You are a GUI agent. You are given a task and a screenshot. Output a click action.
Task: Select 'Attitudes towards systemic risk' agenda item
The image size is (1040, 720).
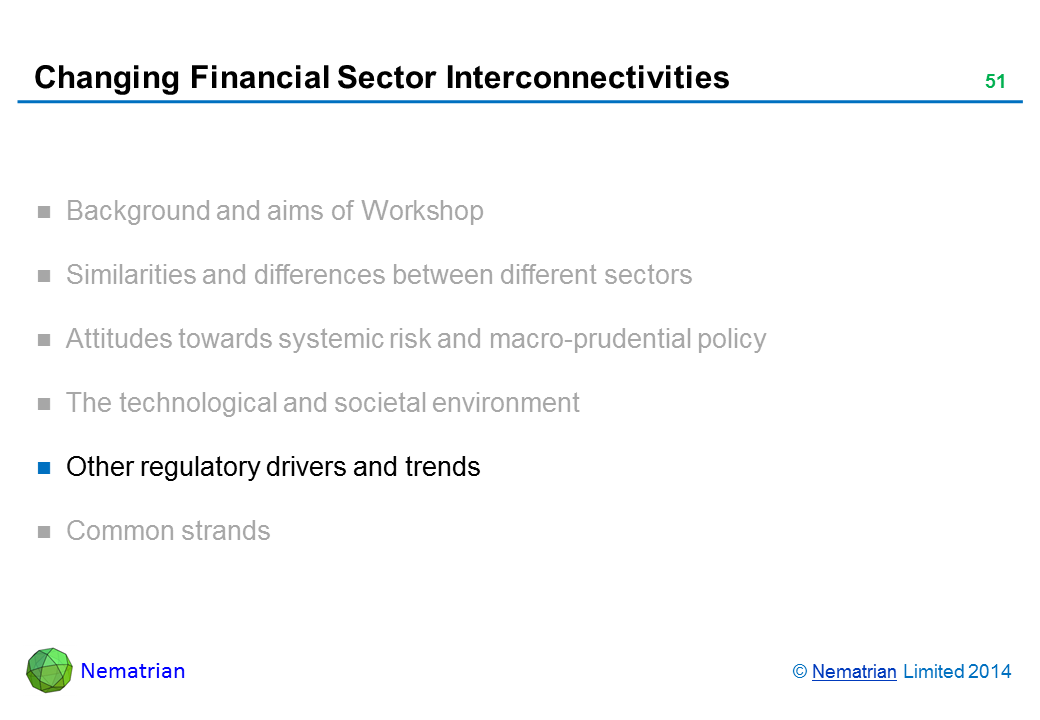tap(415, 339)
